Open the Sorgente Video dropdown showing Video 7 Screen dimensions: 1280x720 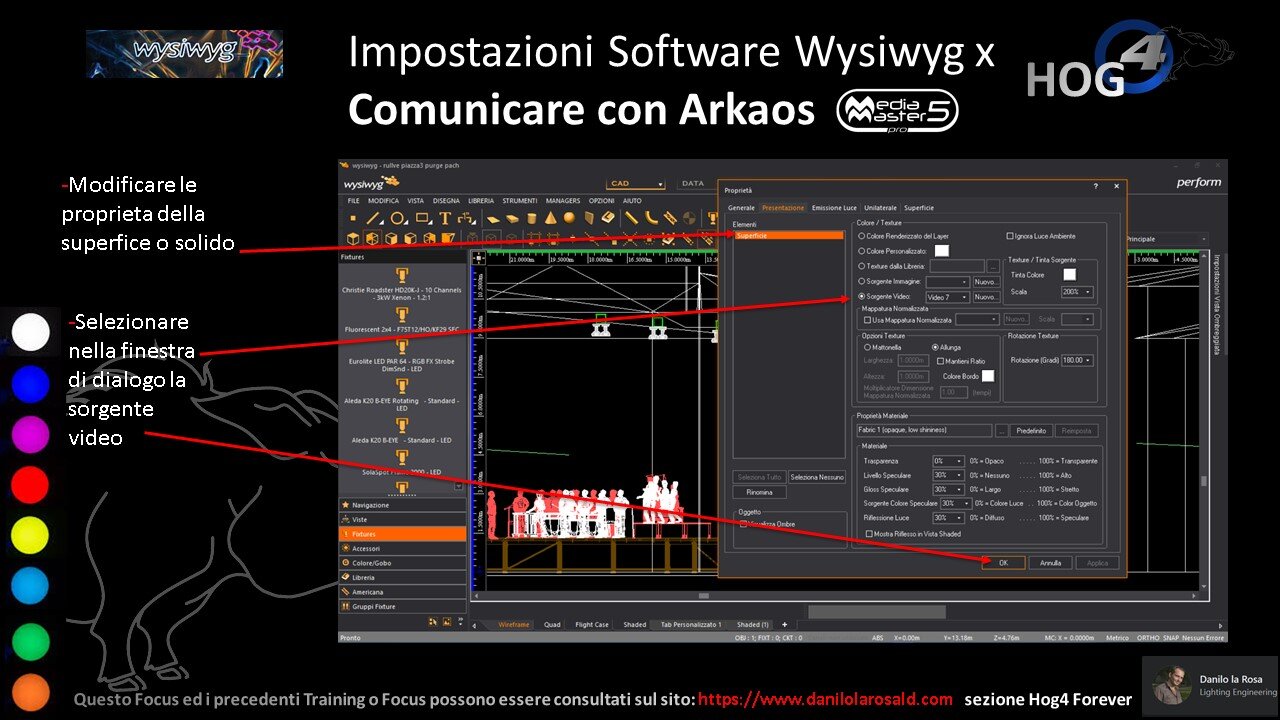(948, 297)
